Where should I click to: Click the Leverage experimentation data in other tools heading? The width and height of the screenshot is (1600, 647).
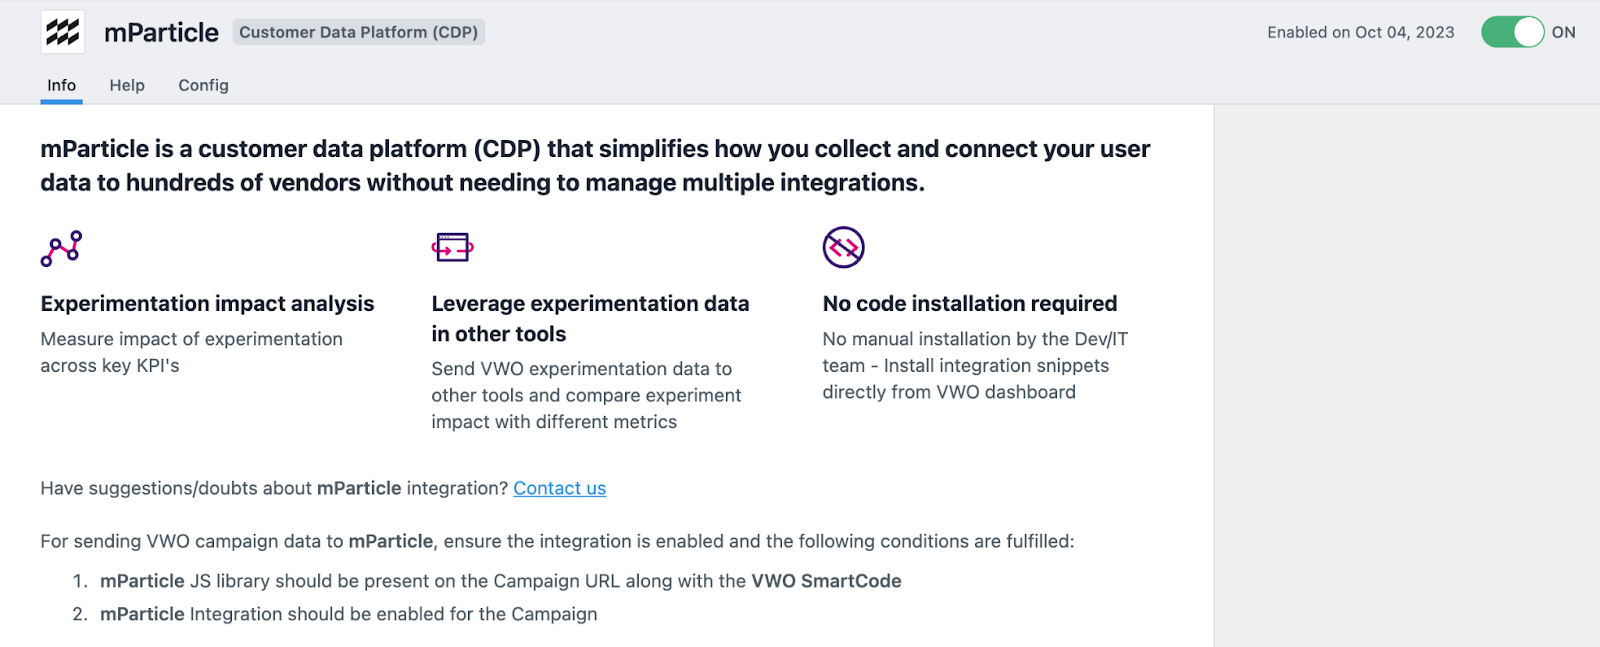click(x=590, y=318)
